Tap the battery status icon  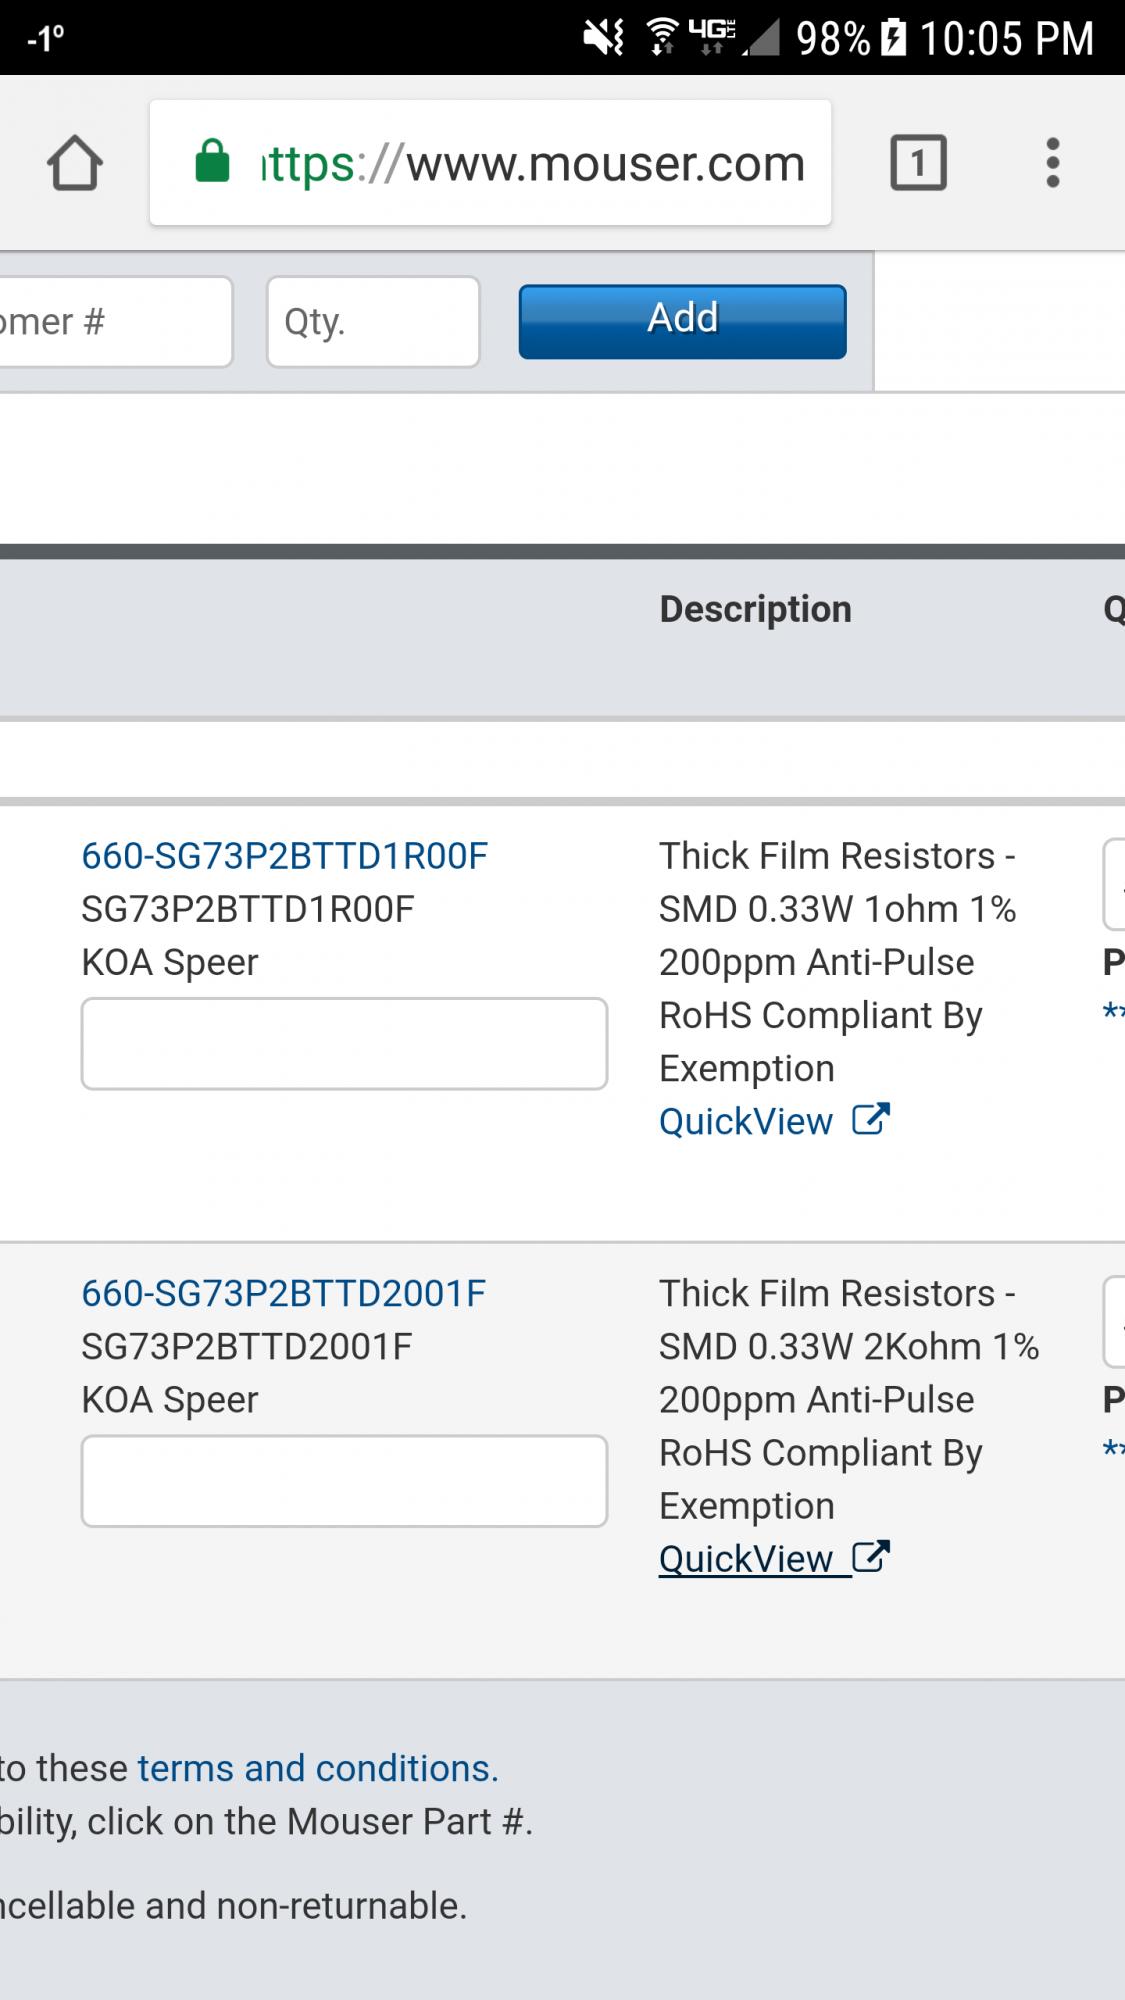(x=893, y=39)
